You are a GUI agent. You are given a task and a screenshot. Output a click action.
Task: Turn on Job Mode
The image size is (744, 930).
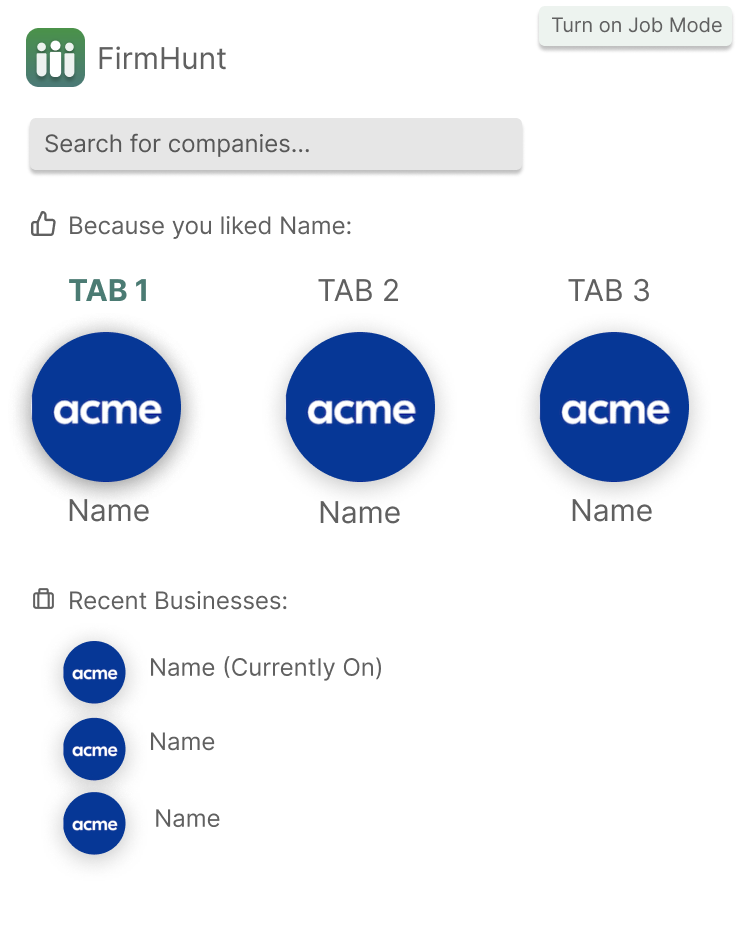pyautogui.click(x=635, y=26)
